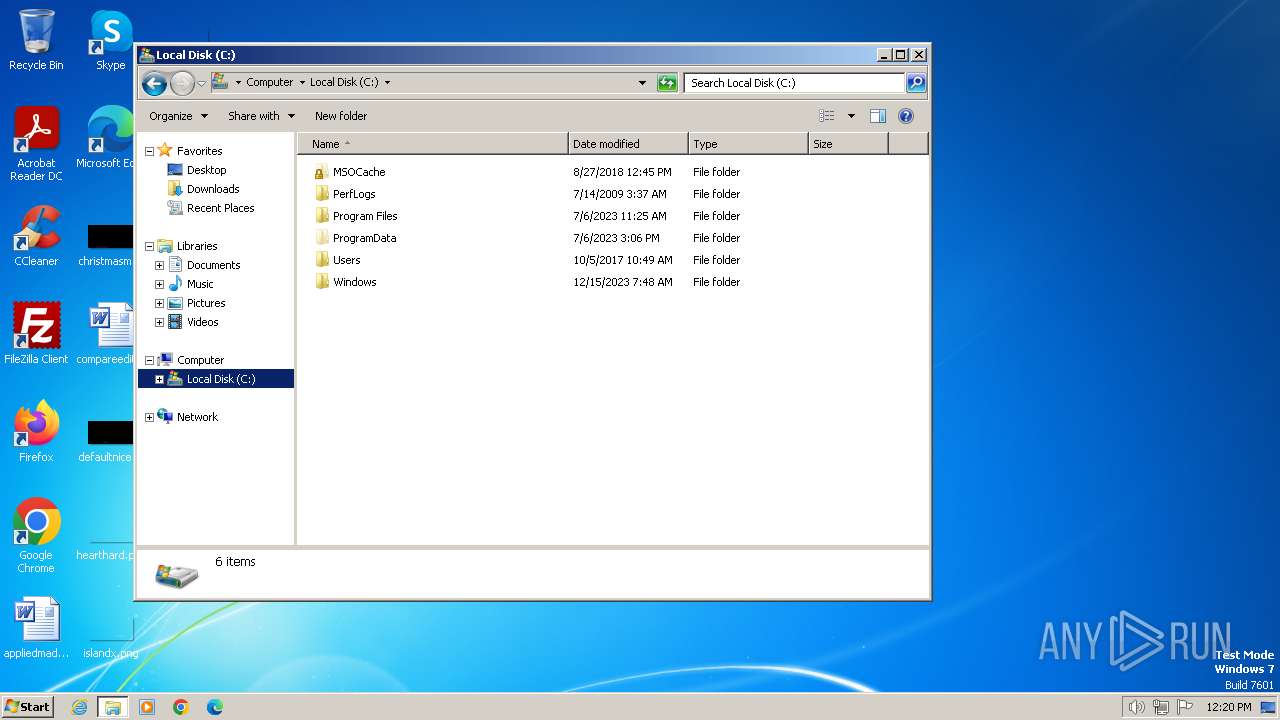The image size is (1280, 720).
Task: Open the Help question mark icon
Action: pyautogui.click(x=906, y=116)
